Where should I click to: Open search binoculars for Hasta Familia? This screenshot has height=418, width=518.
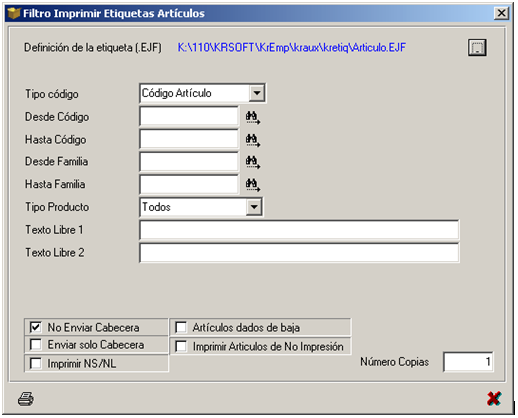point(253,185)
